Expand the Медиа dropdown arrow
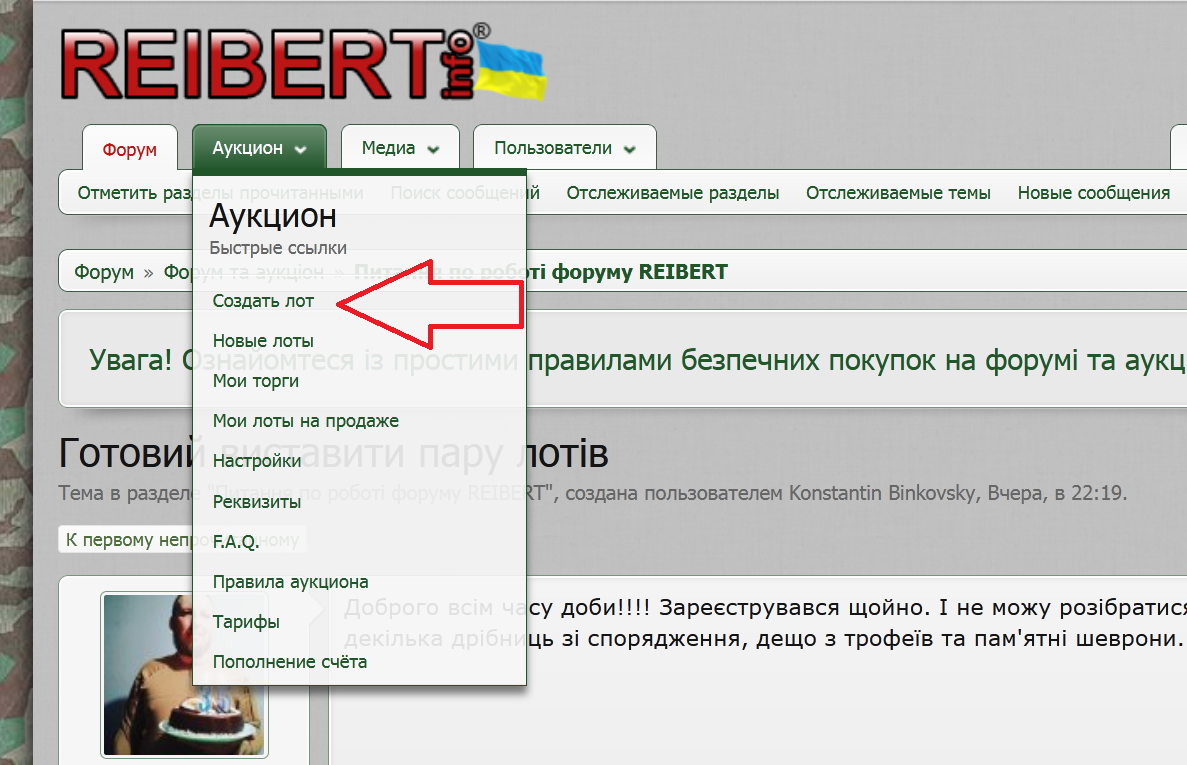 [x=434, y=149]
